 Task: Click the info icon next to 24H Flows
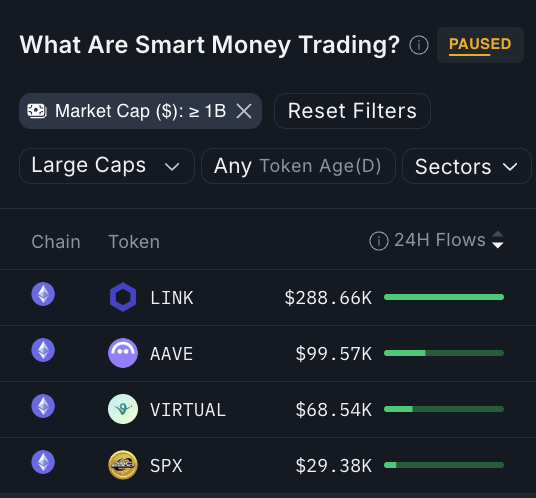(x=379, y=241)
